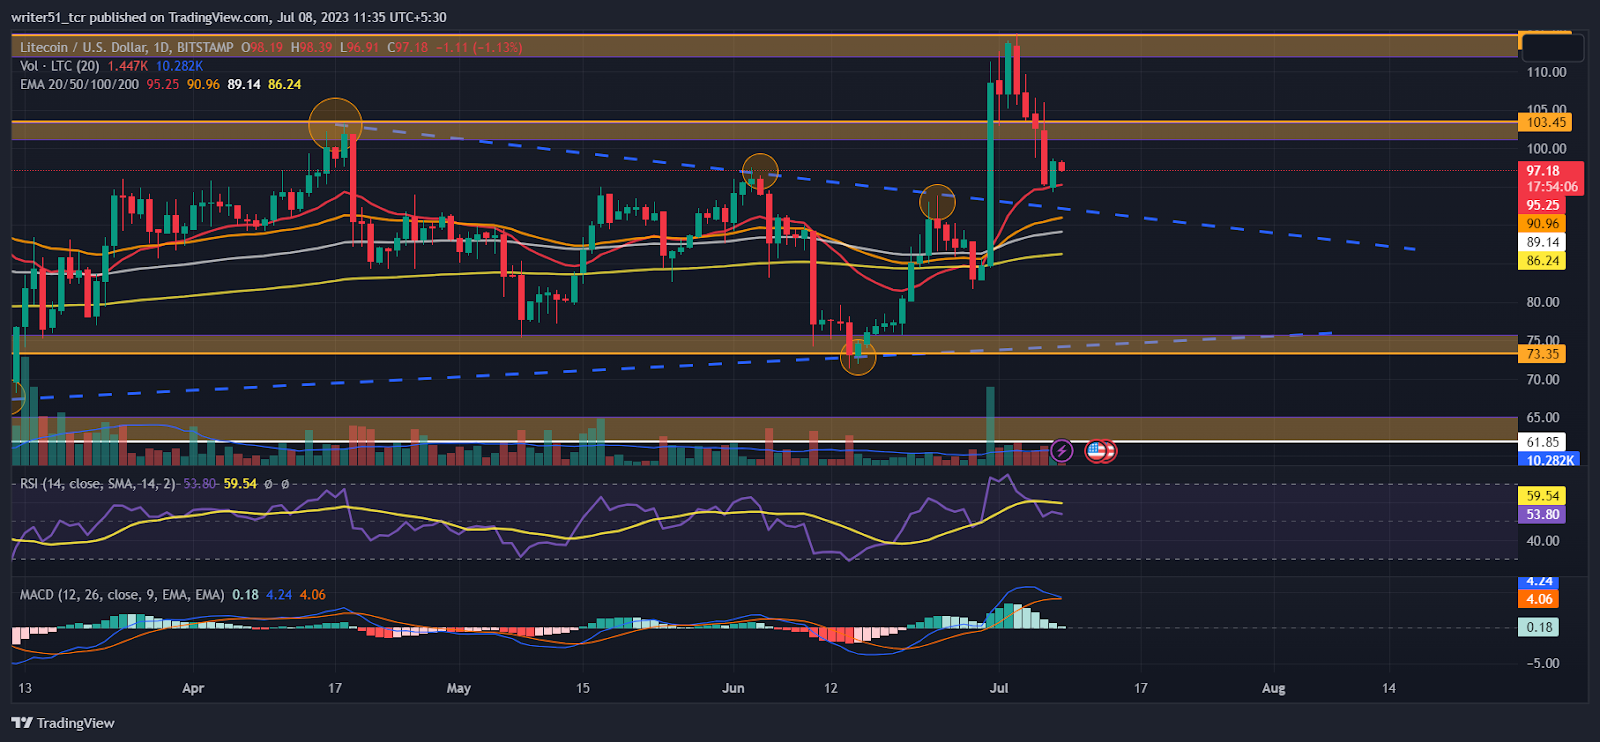The width and height of the screenshot is (1600, 742).
Task: Select the 'Litecoin / U.S. Dollar, 1D, BITSTAMP' chart title
Action: click(x=127, y=47)
